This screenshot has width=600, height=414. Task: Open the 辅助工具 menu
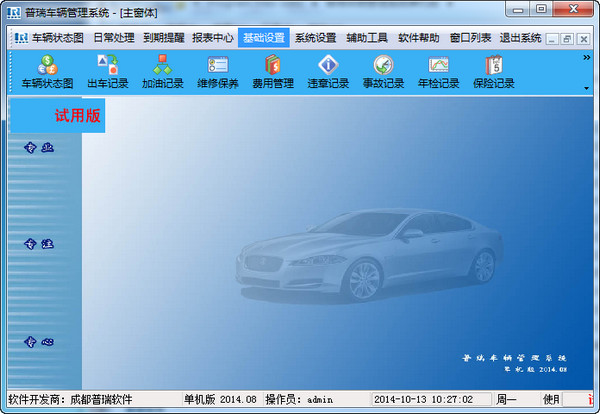pos(367,38)
